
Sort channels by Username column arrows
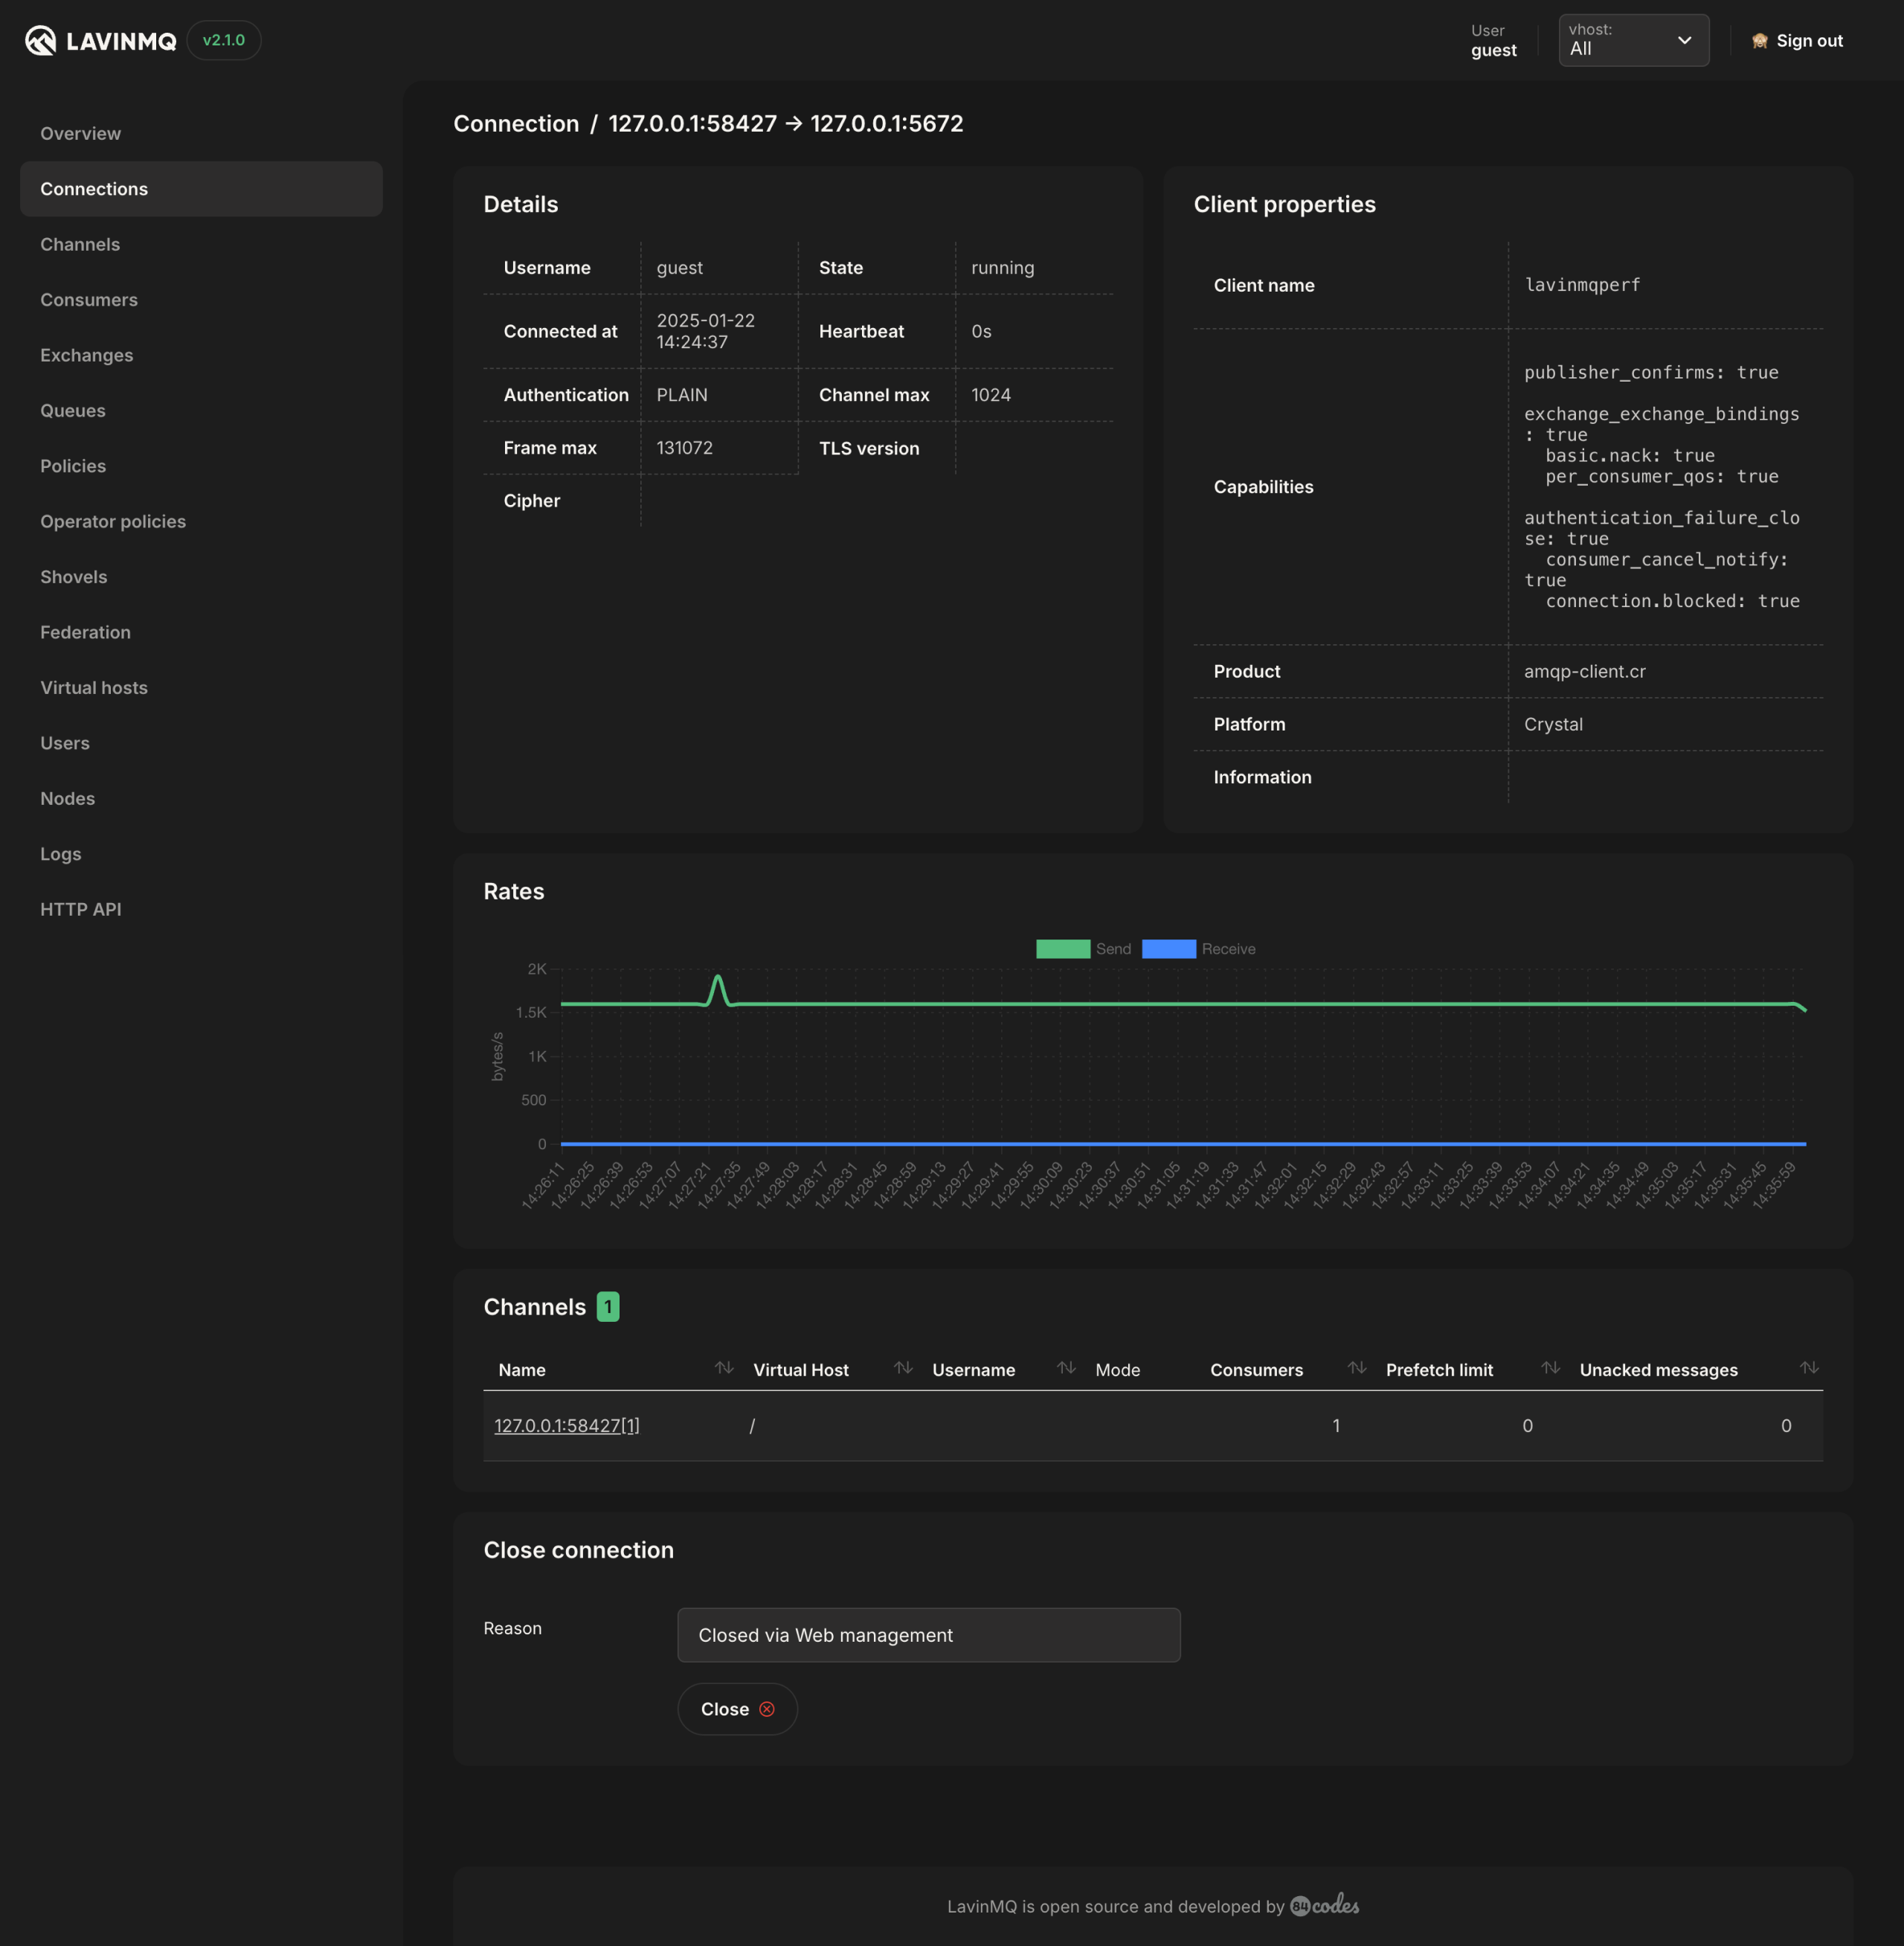[x=1066, y=1368]
